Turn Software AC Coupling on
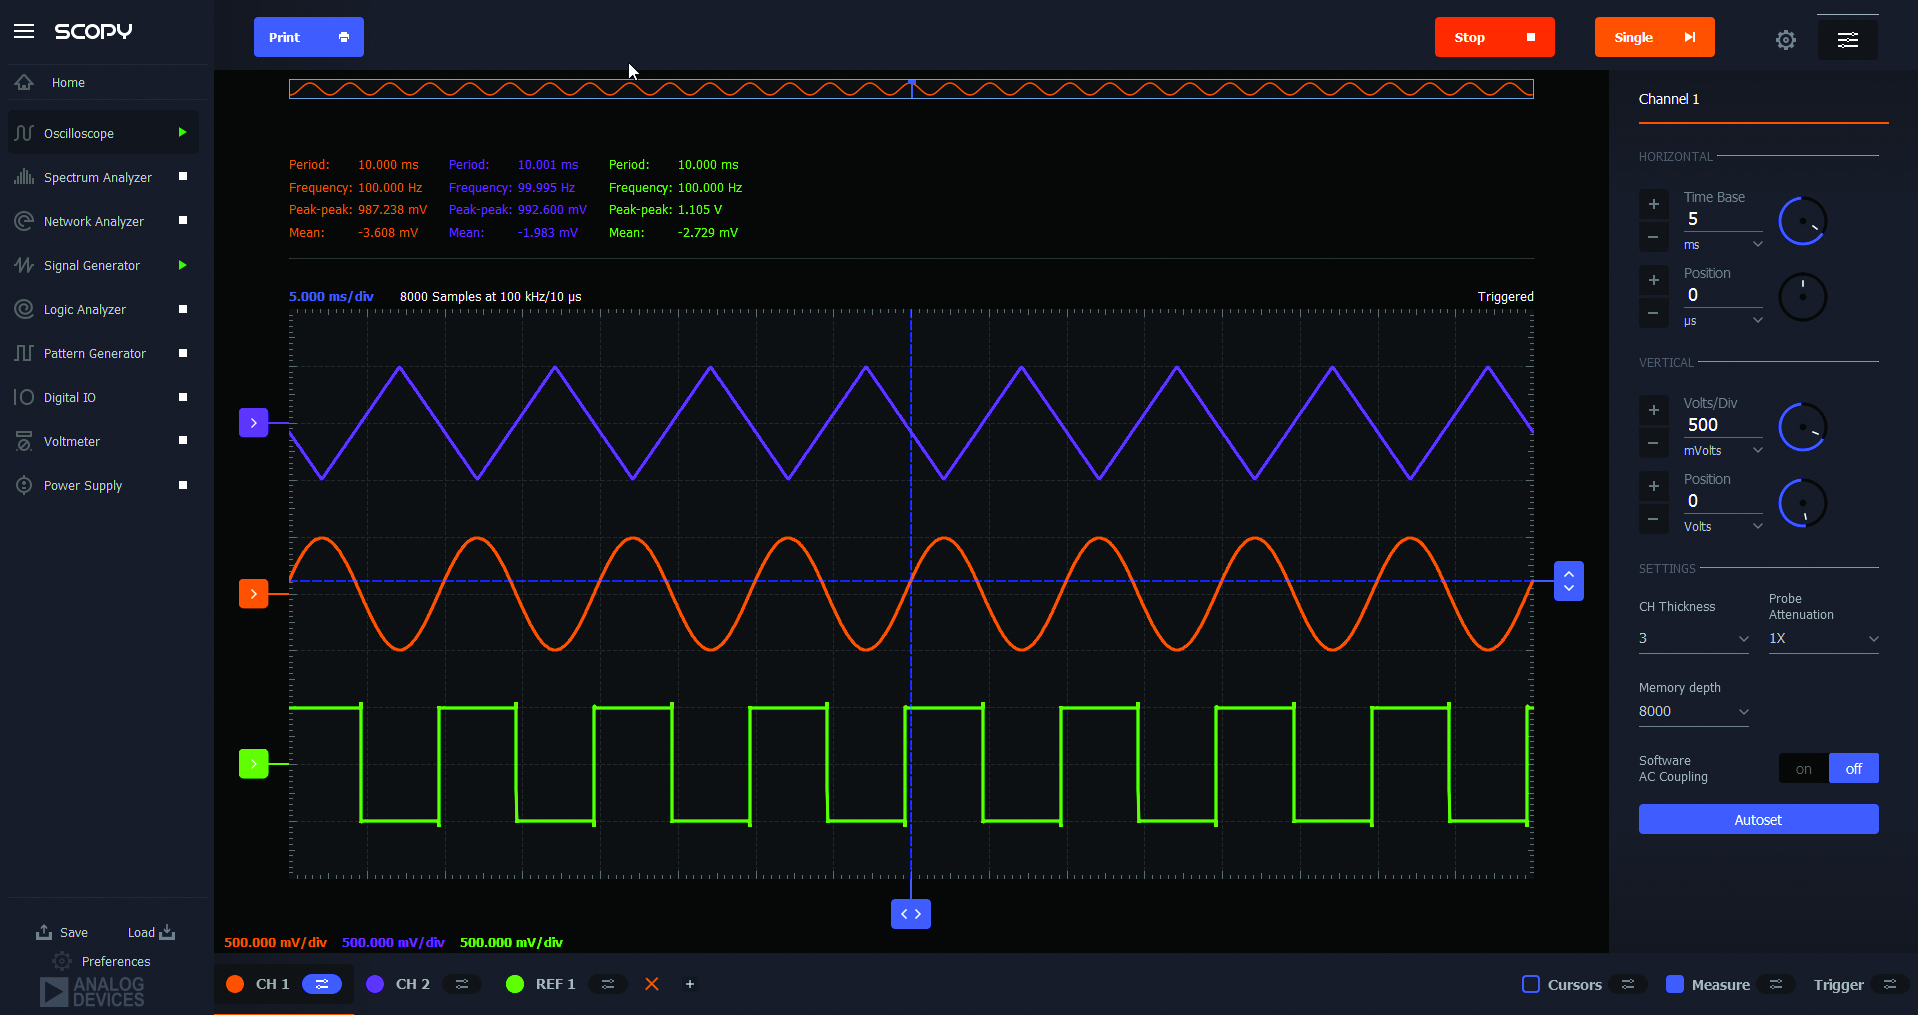Viewport: 1918px width, 1015px height. pos(1803,769)
